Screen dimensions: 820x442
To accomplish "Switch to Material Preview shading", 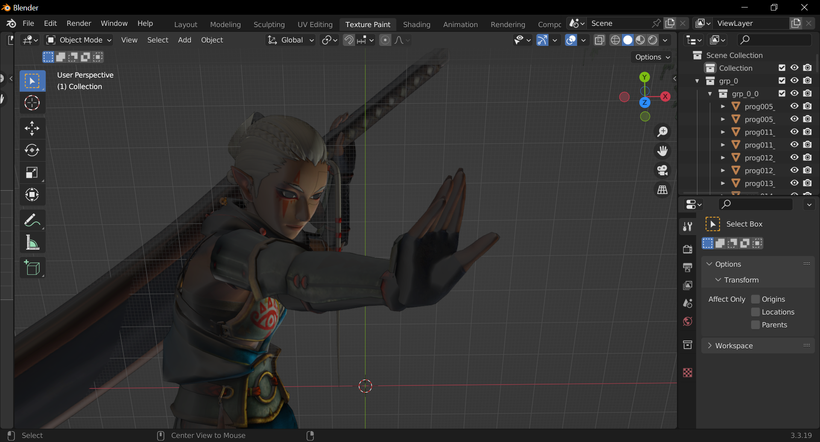I will (x=640, y=40).
